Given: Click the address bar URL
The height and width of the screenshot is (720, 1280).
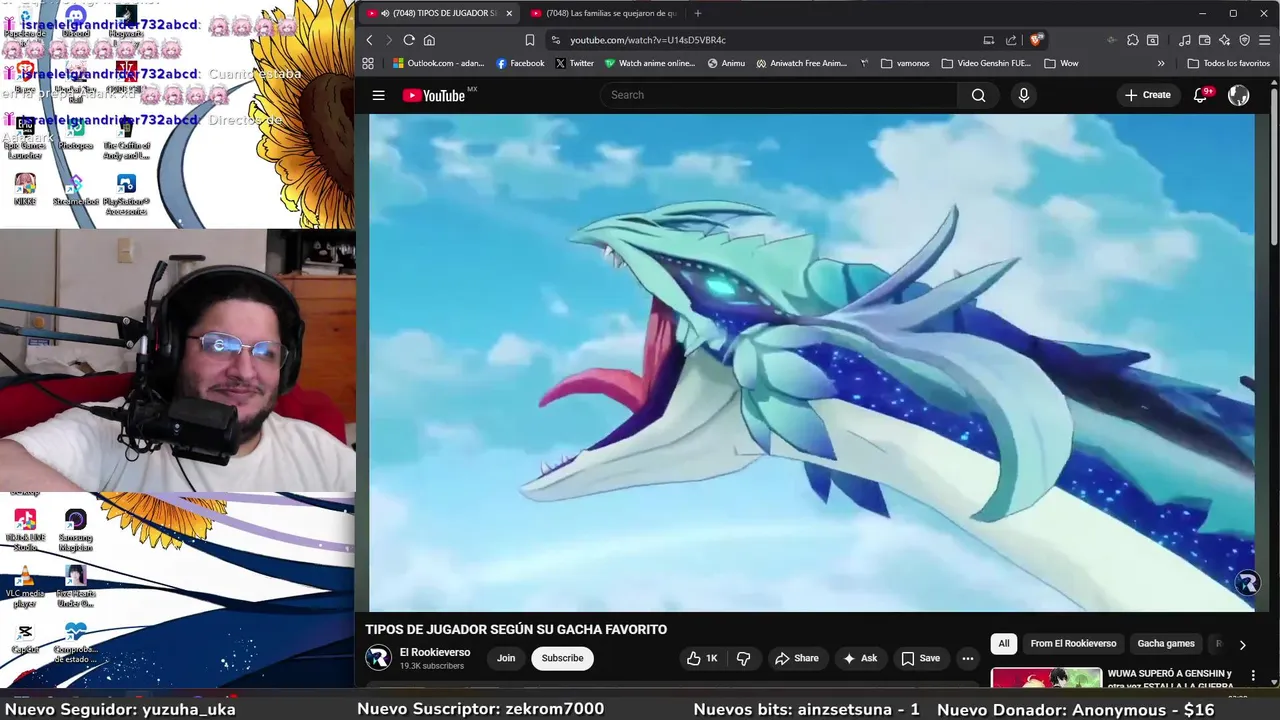Looking at the screenshot, I should (648, 40).
